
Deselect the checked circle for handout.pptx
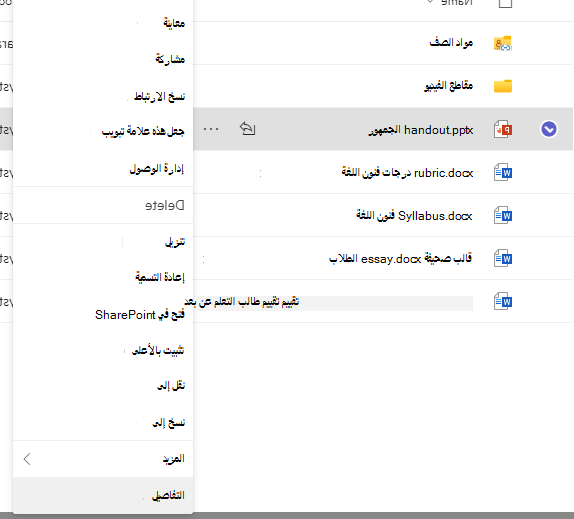[549, 129]
